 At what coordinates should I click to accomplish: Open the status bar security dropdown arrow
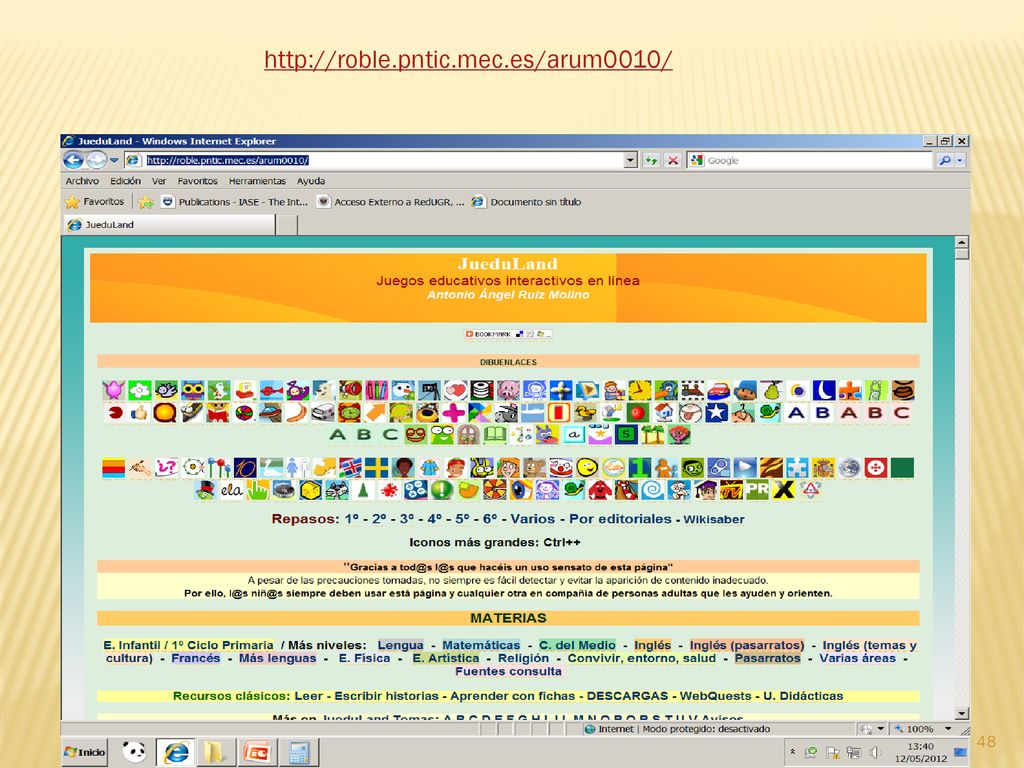coord(880,729)
